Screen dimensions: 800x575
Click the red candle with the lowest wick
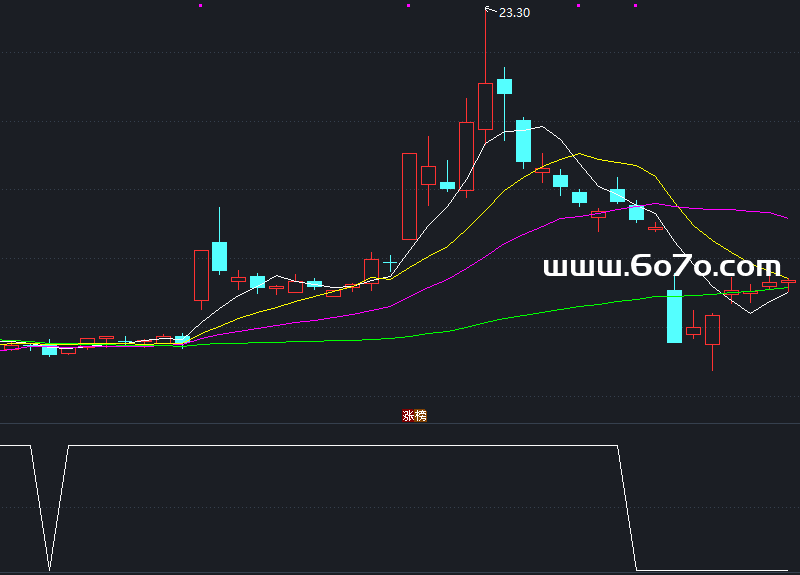(x=712, y=330)
